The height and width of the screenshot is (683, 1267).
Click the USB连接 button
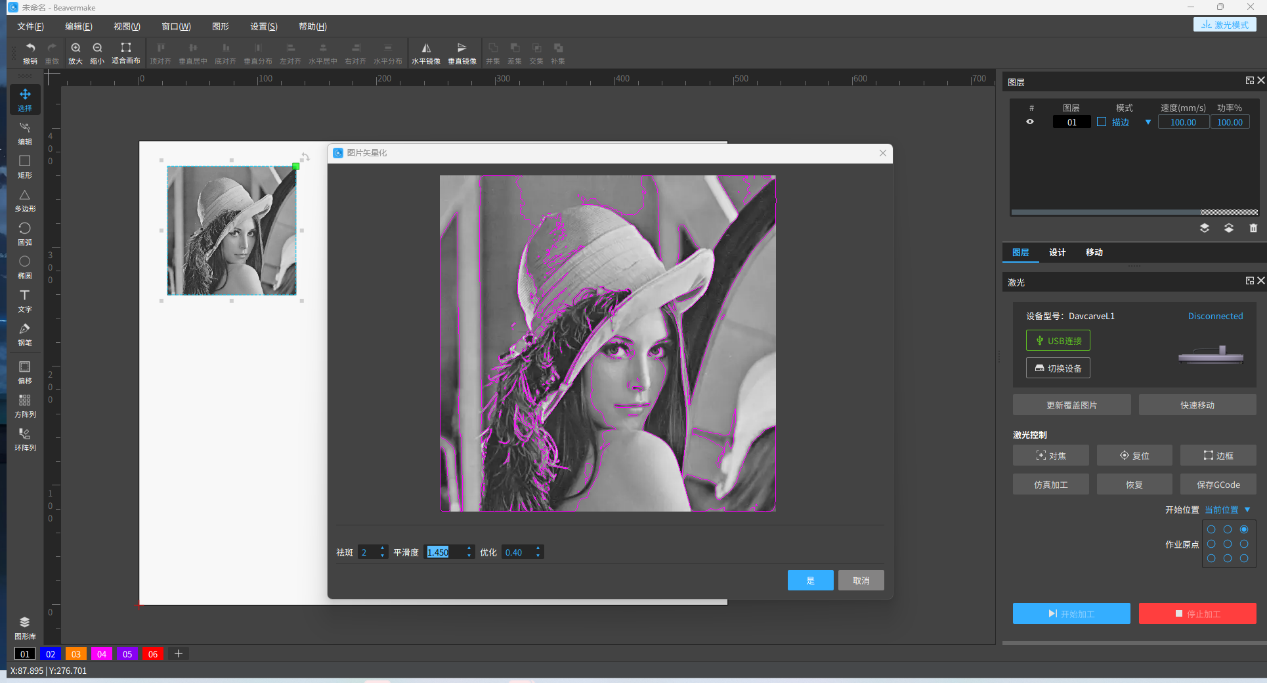coord(1058,341)
